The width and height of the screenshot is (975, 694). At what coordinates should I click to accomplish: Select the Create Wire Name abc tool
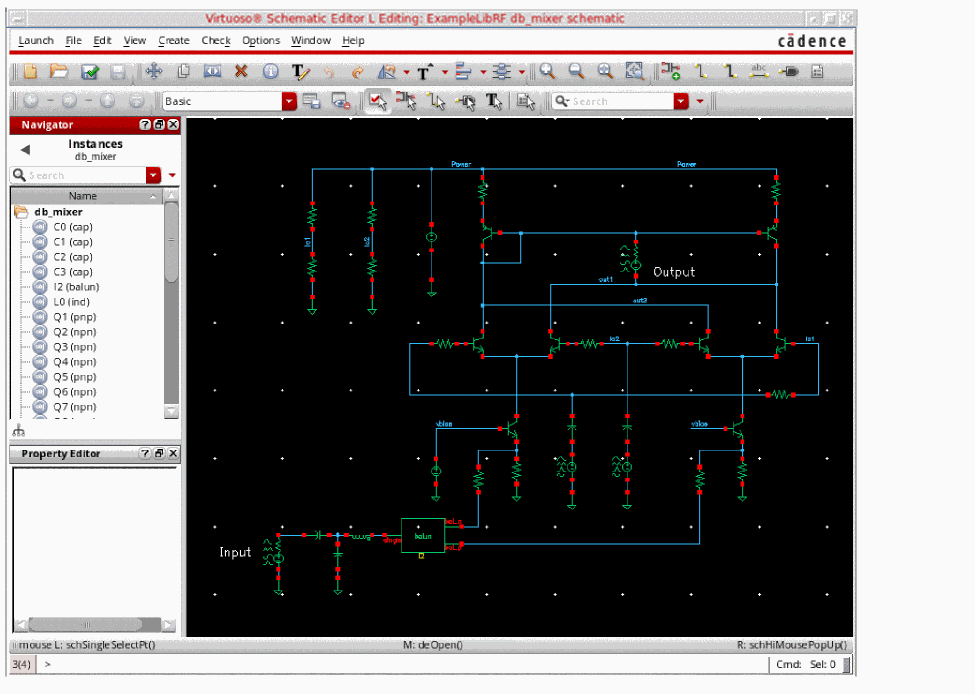point(758,72)
